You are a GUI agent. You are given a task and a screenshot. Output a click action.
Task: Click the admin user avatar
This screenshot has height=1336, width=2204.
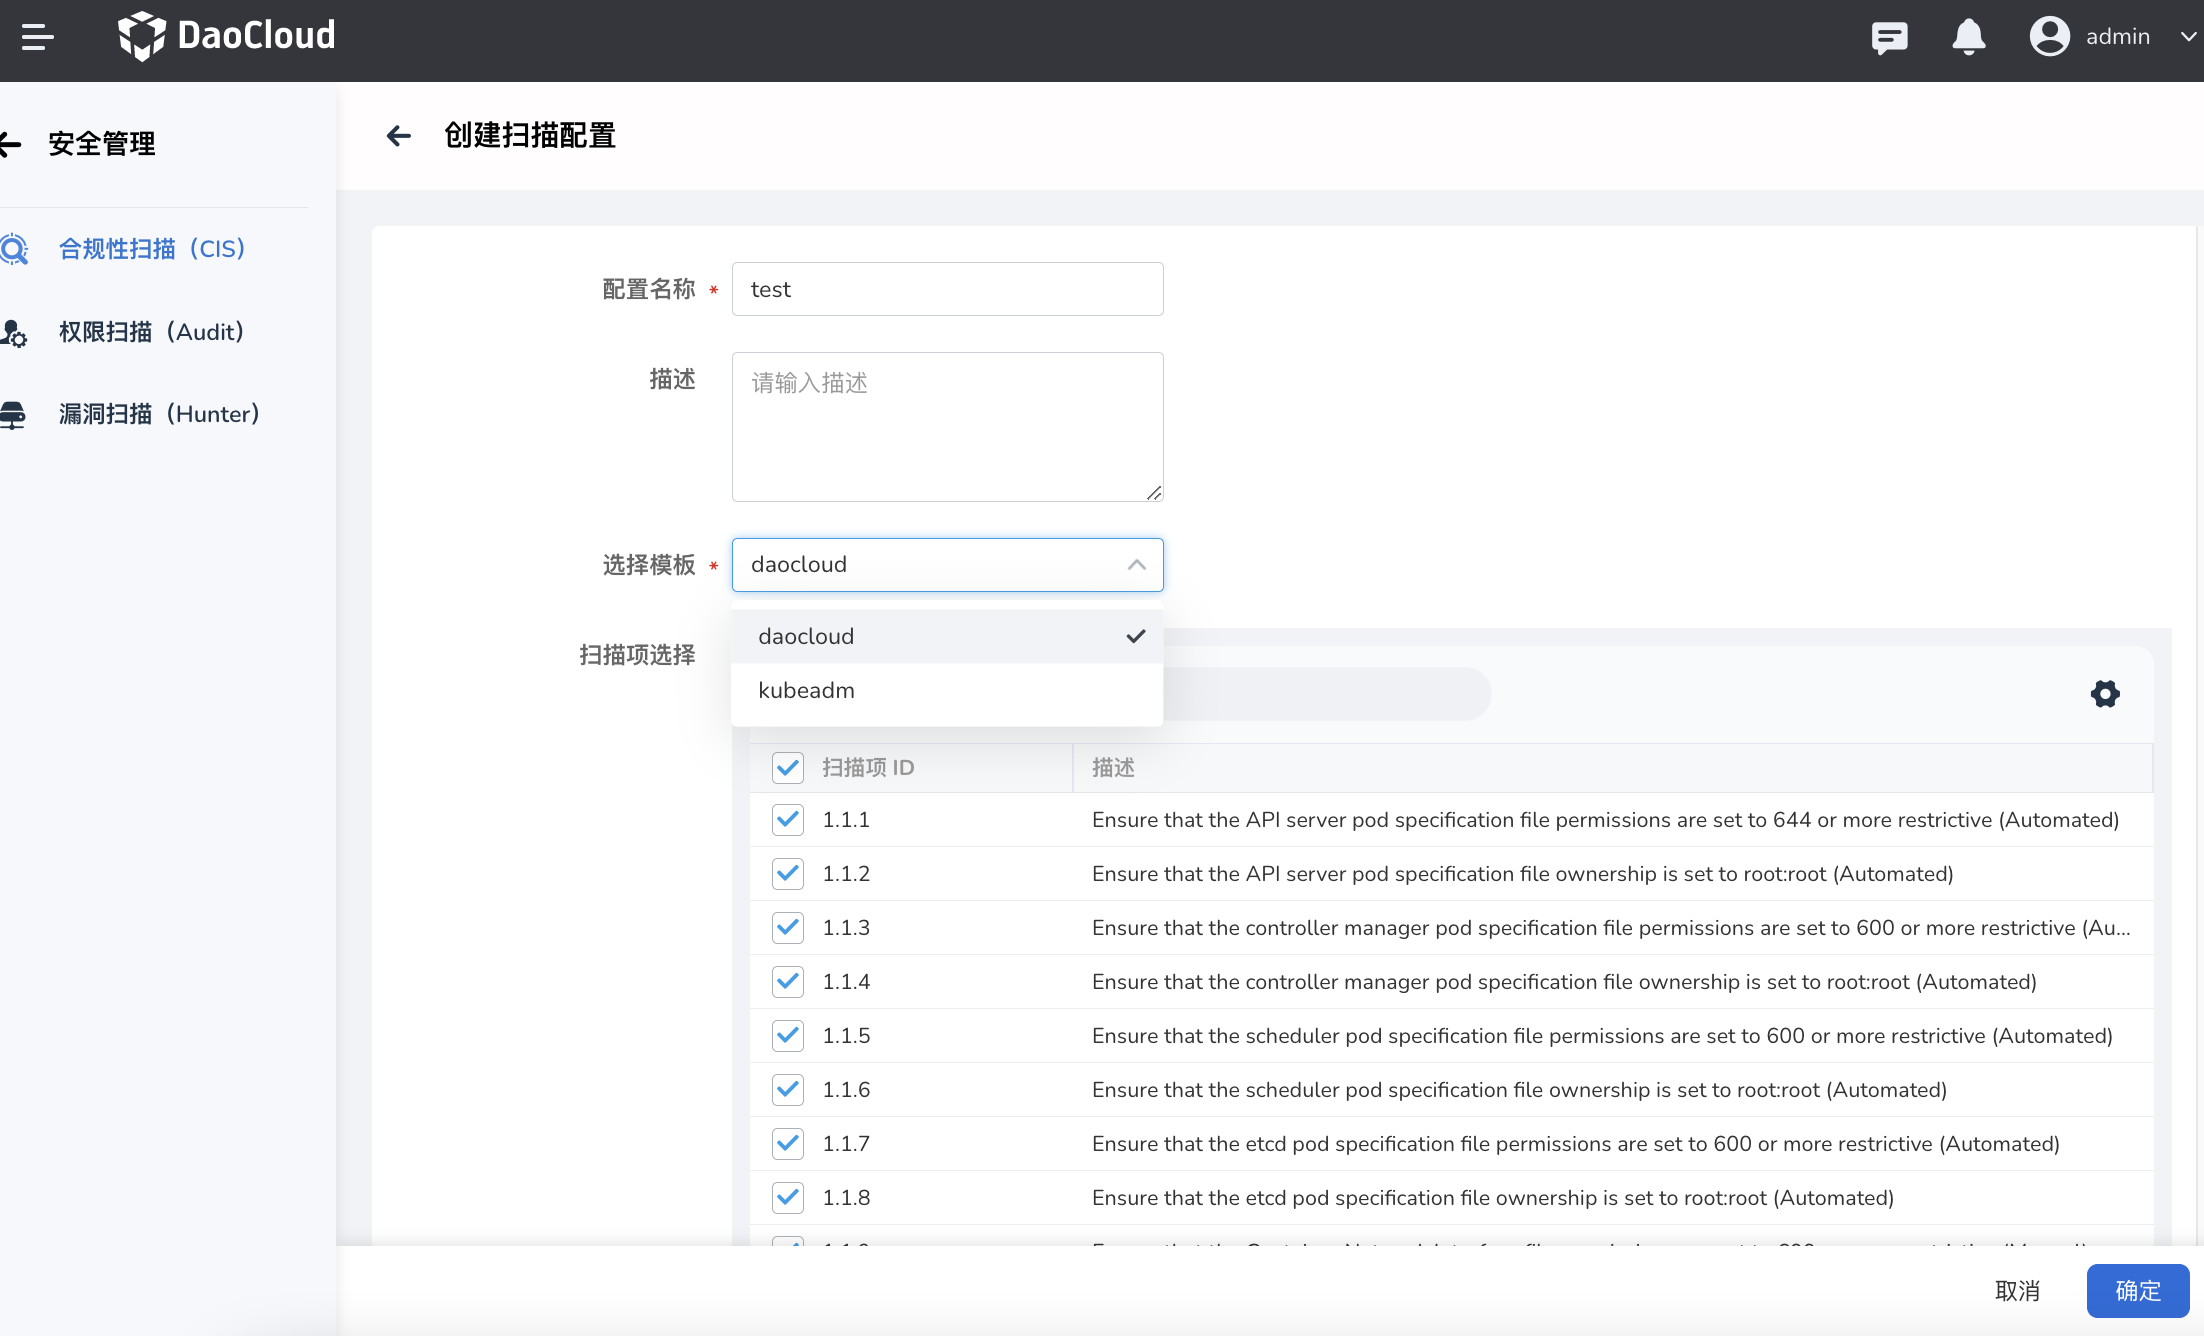[2049, 37]
